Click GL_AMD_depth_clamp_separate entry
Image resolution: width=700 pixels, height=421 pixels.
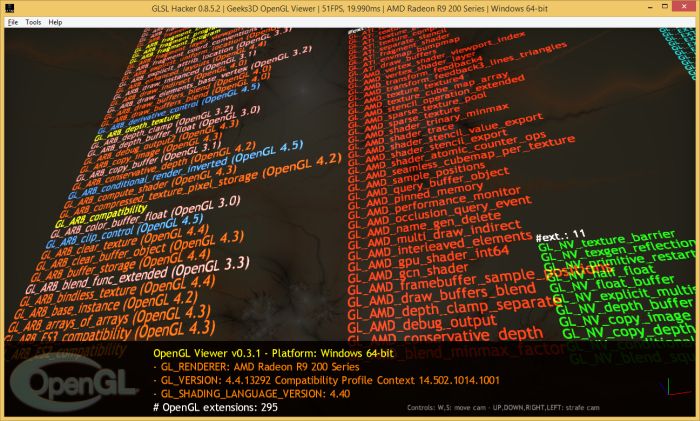(454, 308)
